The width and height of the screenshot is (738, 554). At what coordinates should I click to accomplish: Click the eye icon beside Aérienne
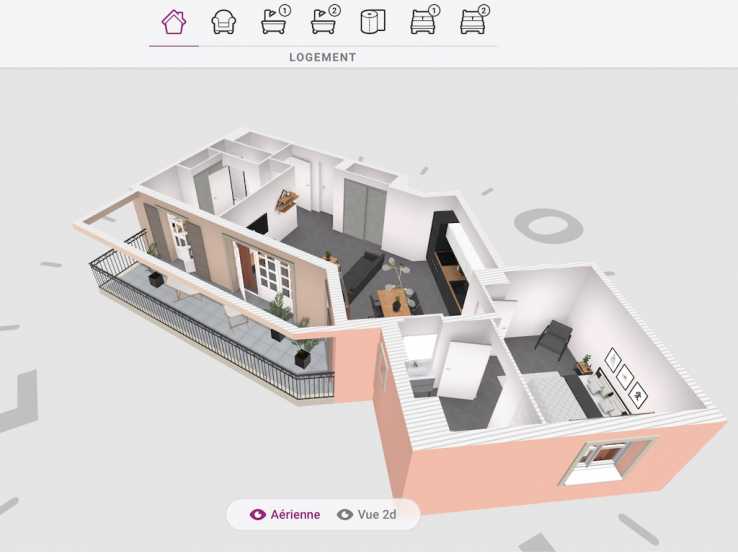[258, 515]
